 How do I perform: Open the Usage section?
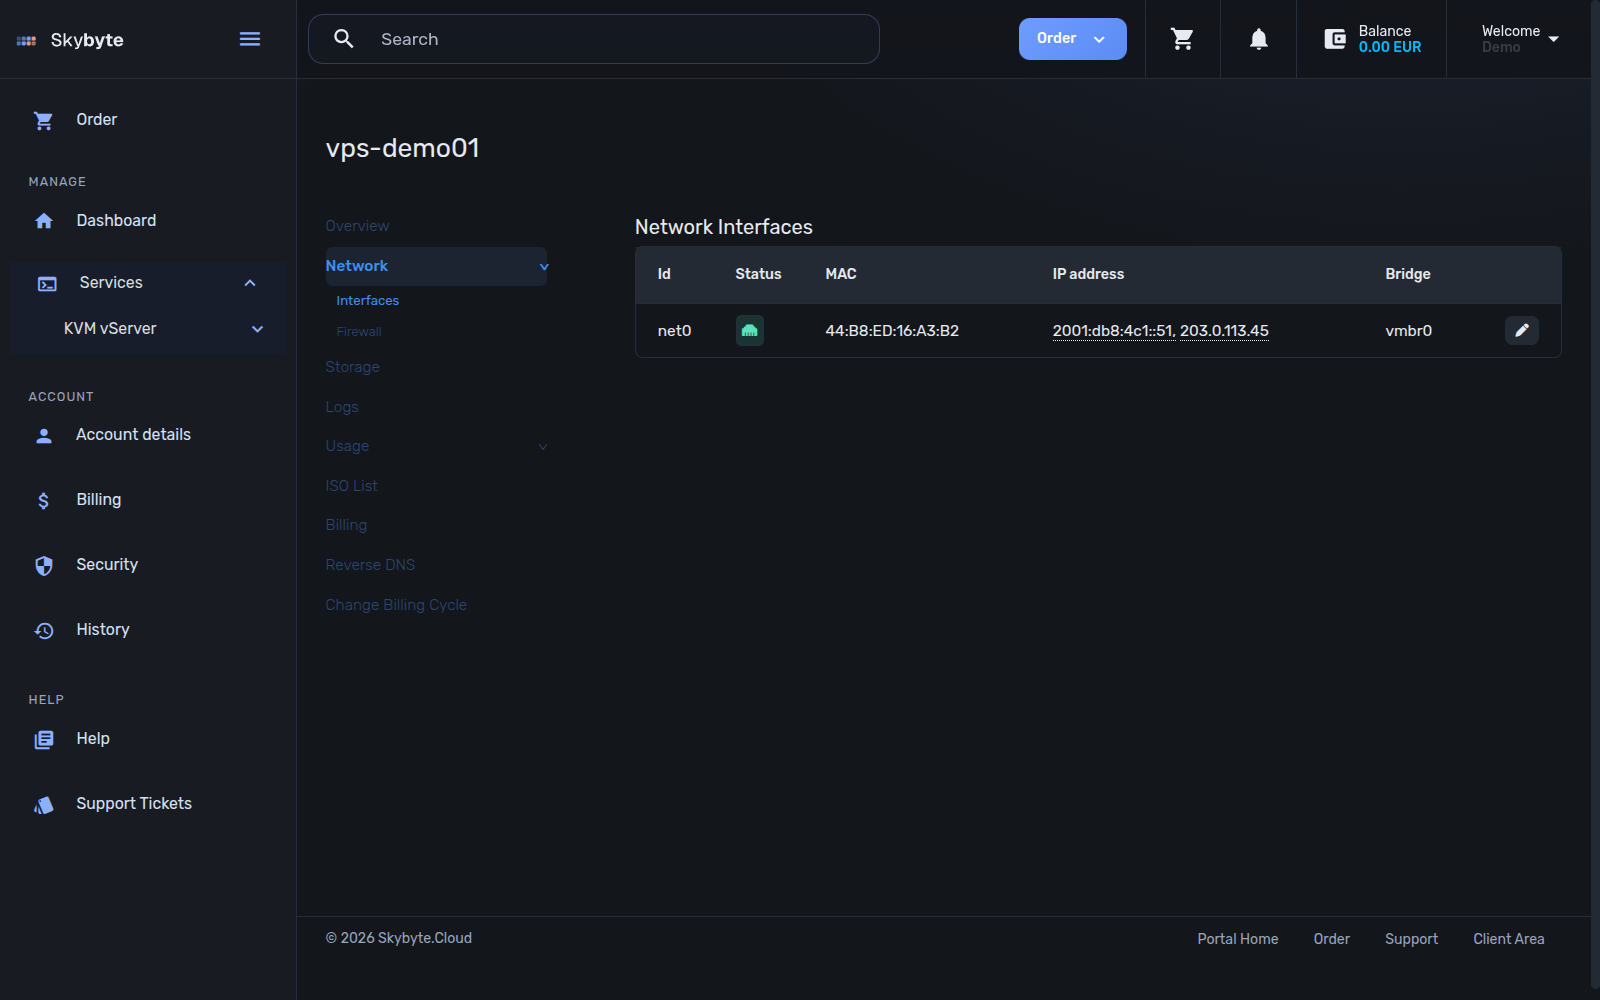[x=347, y=446]
